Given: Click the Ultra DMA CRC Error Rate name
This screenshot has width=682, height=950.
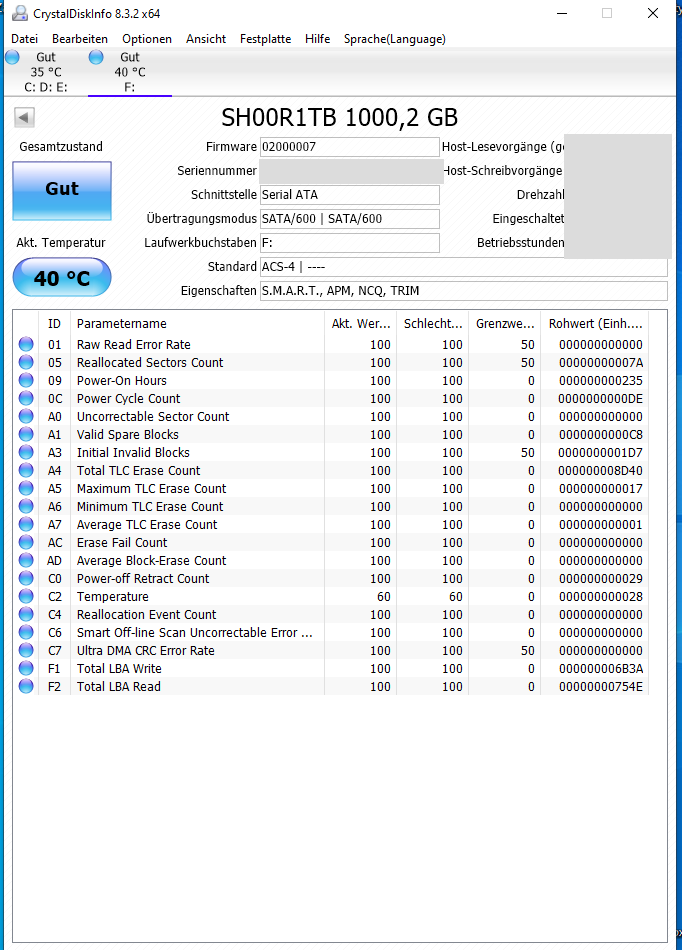Looking at the screenshot, I should (145, 650).
